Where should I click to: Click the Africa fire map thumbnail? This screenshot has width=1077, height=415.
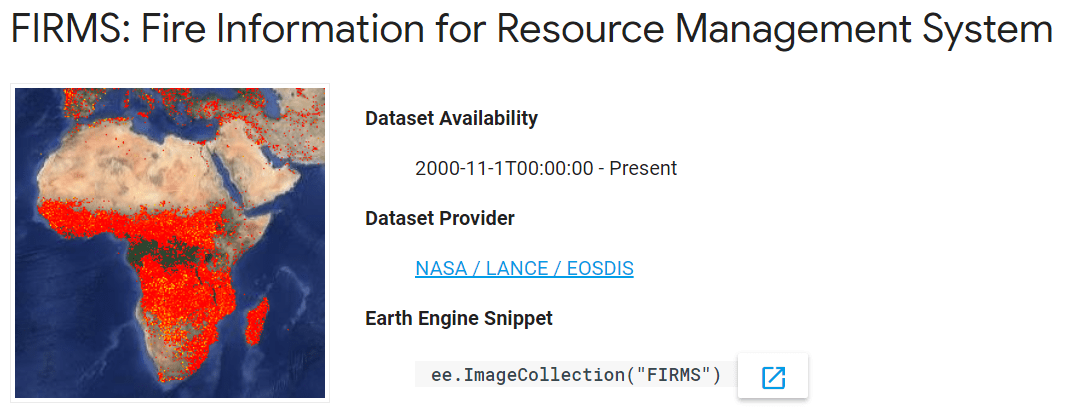coord(170,243)
